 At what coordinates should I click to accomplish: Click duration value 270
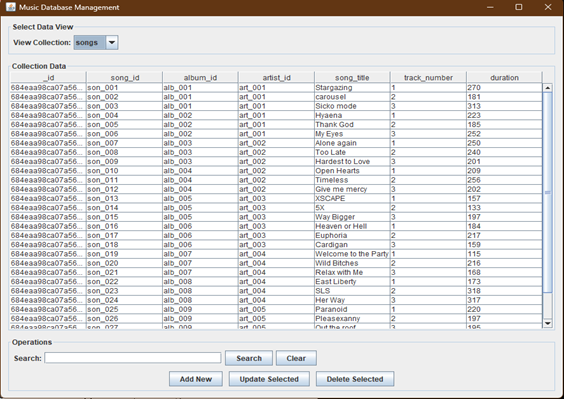[x=504, y=88]
